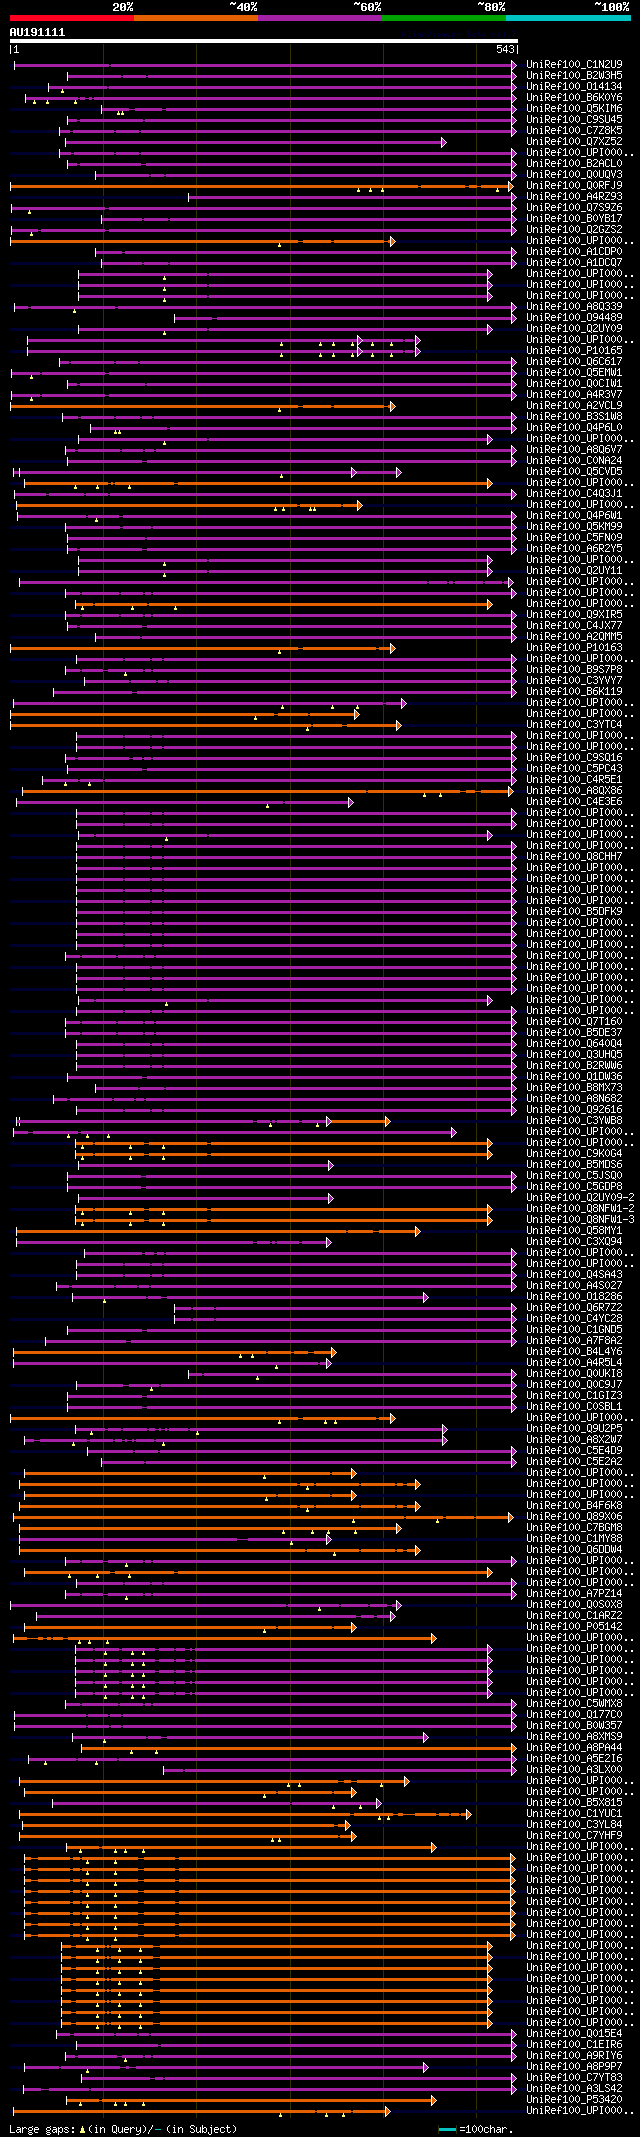
Task: Select label UniRef100_Q7XZ52
Action: point(574,141)
